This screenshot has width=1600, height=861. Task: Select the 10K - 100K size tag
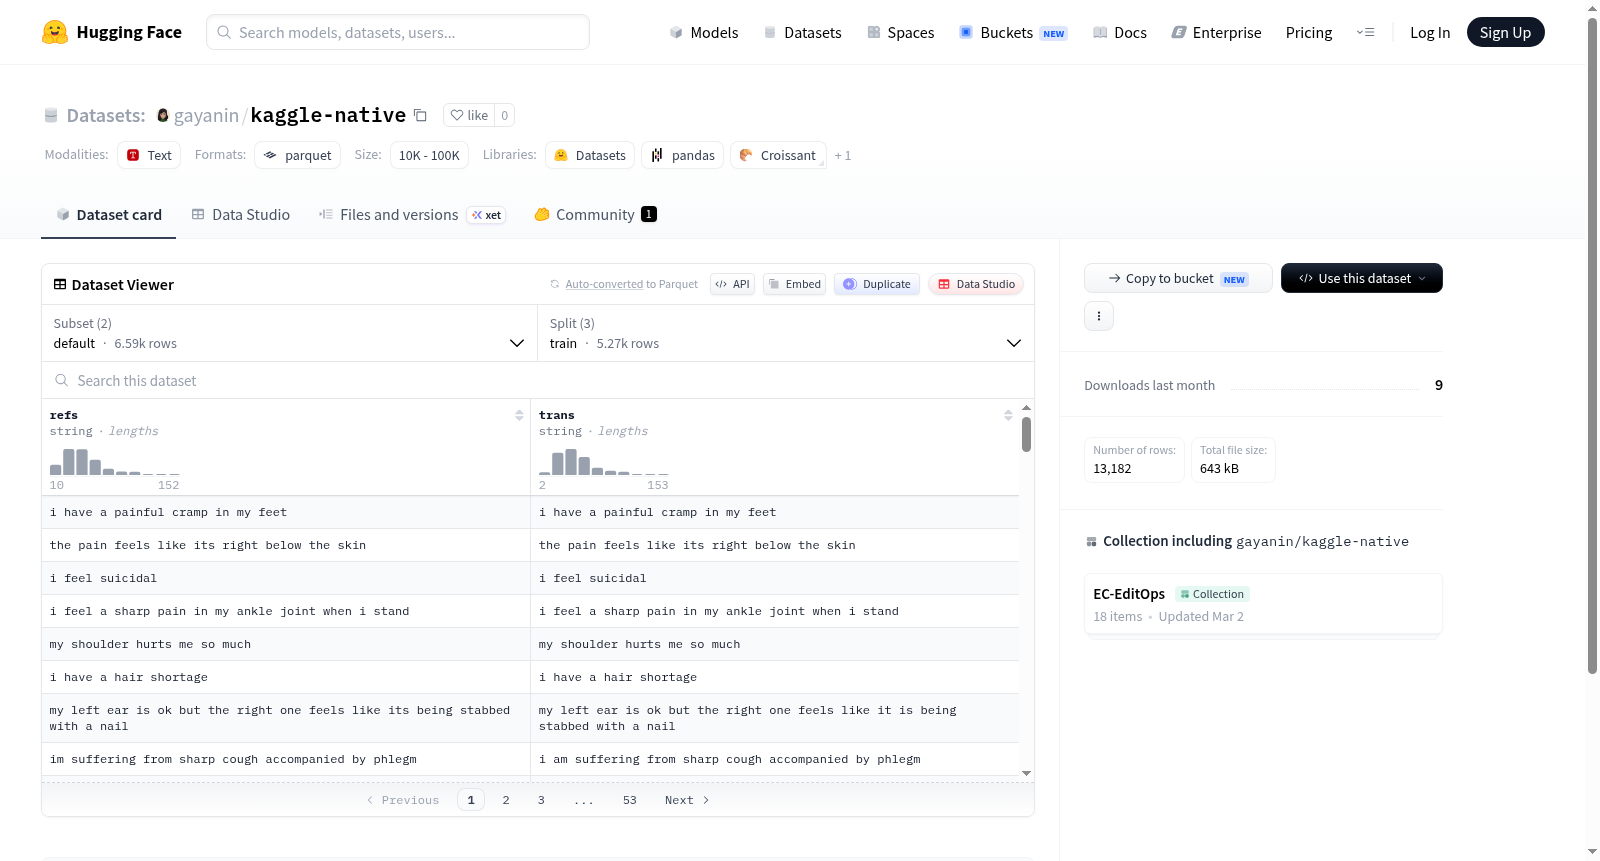(x=429, y=155)
